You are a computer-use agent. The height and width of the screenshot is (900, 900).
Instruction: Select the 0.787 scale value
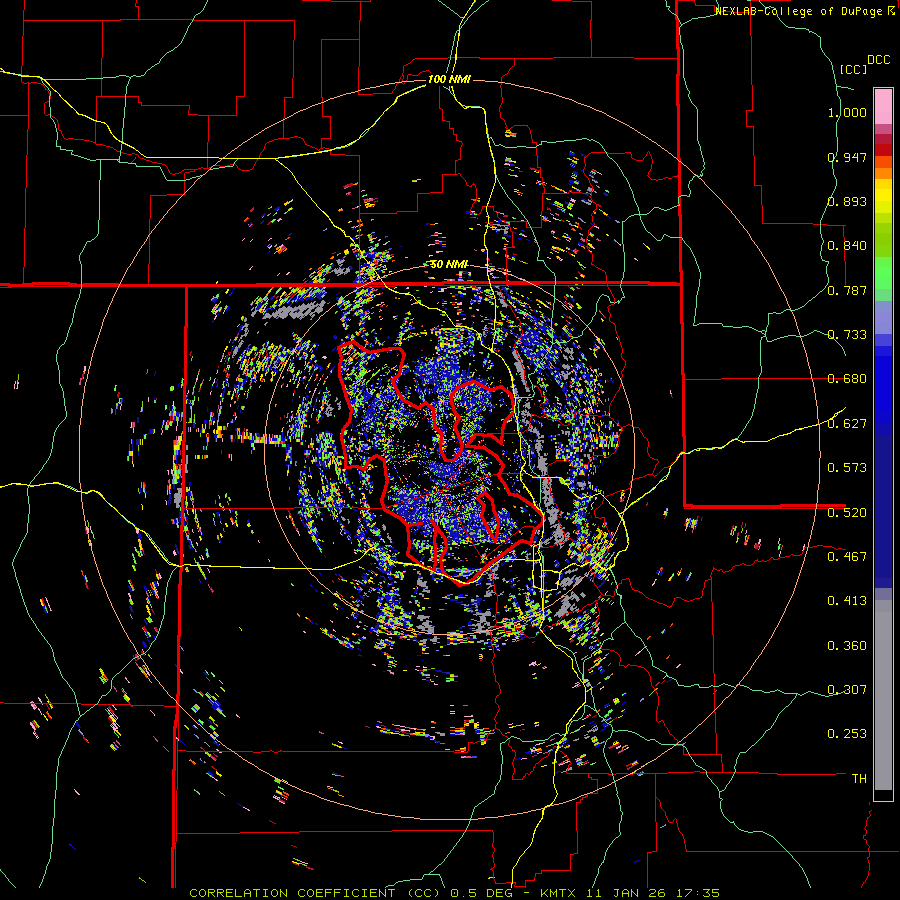[x=847, y=290]
